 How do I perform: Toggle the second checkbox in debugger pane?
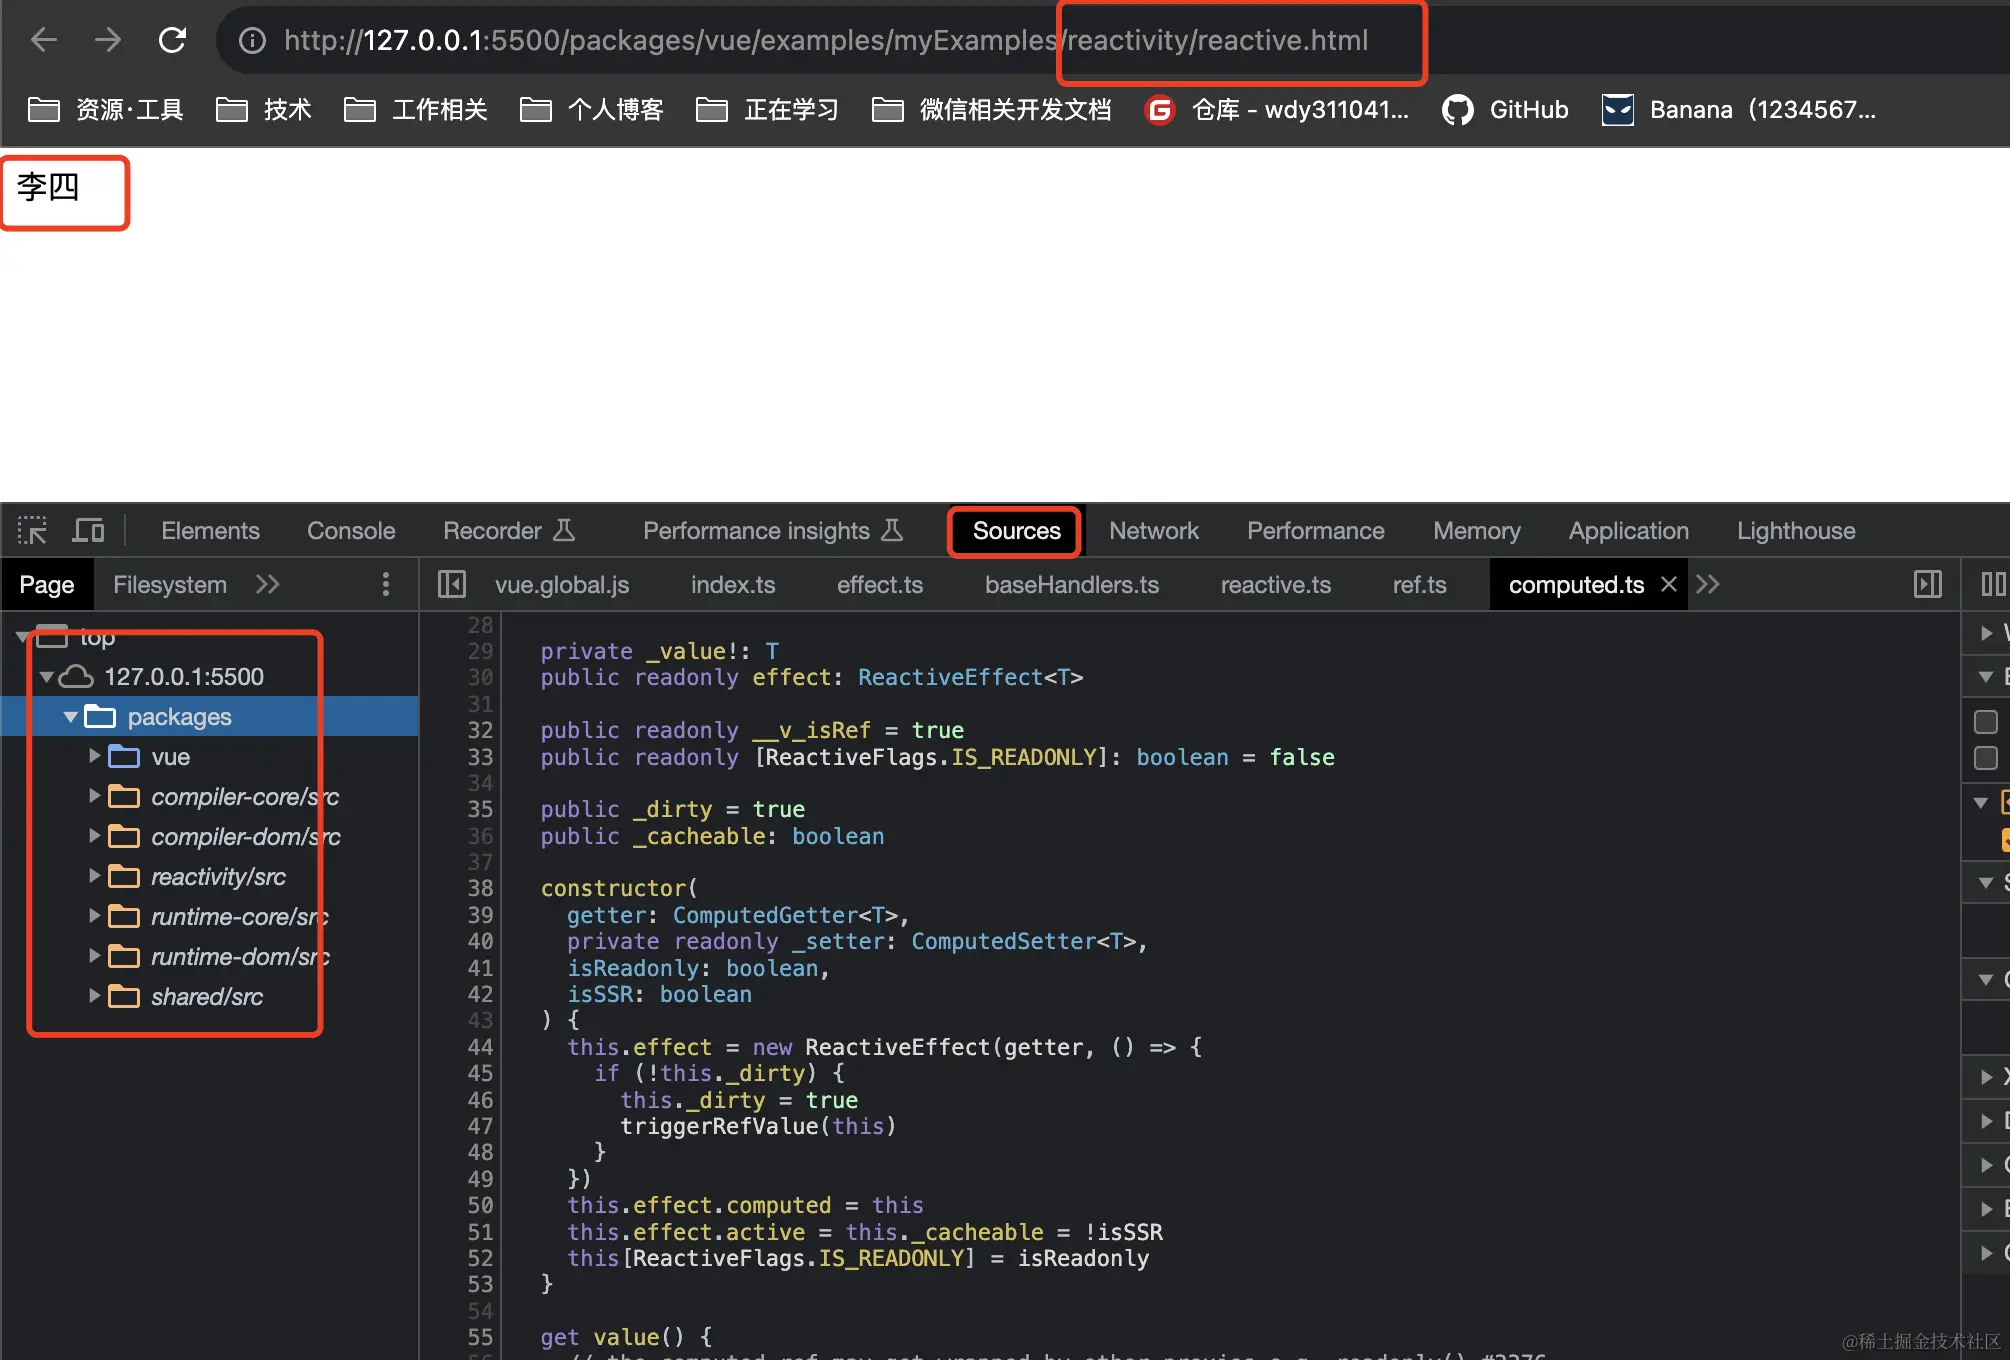[x=1986, y=758]
